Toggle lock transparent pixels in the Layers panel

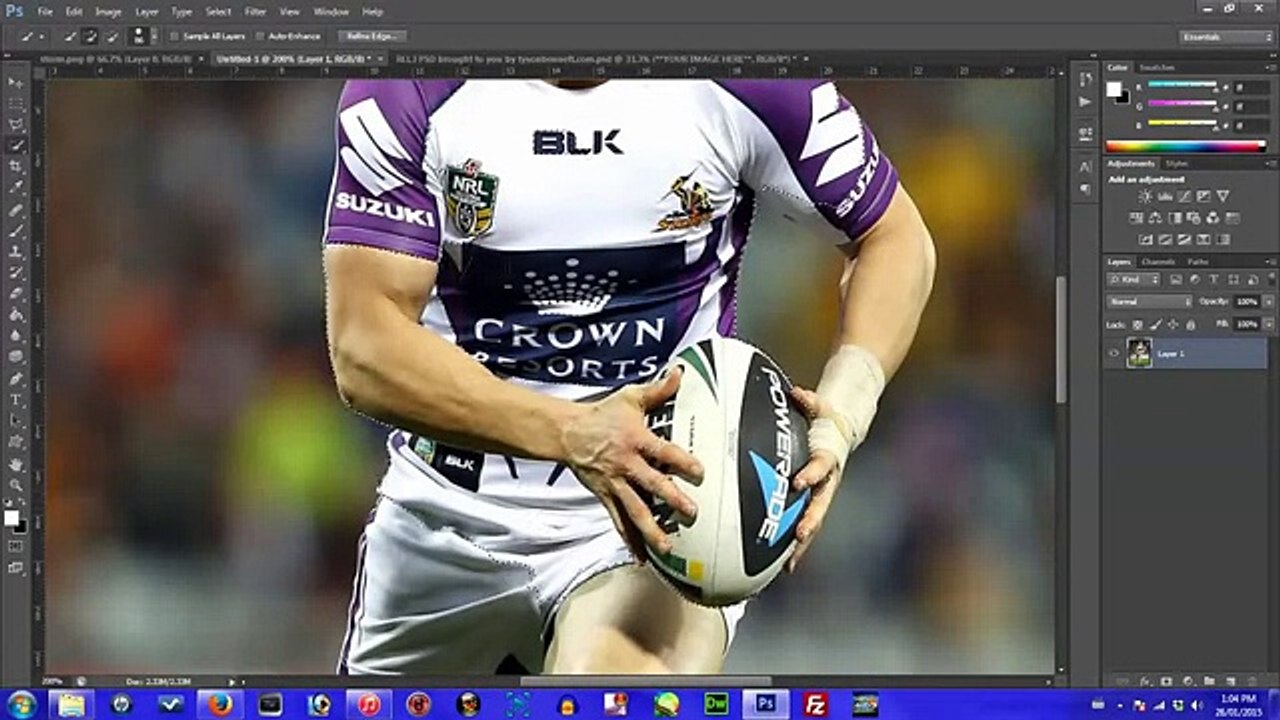[x=1138, y=325]
